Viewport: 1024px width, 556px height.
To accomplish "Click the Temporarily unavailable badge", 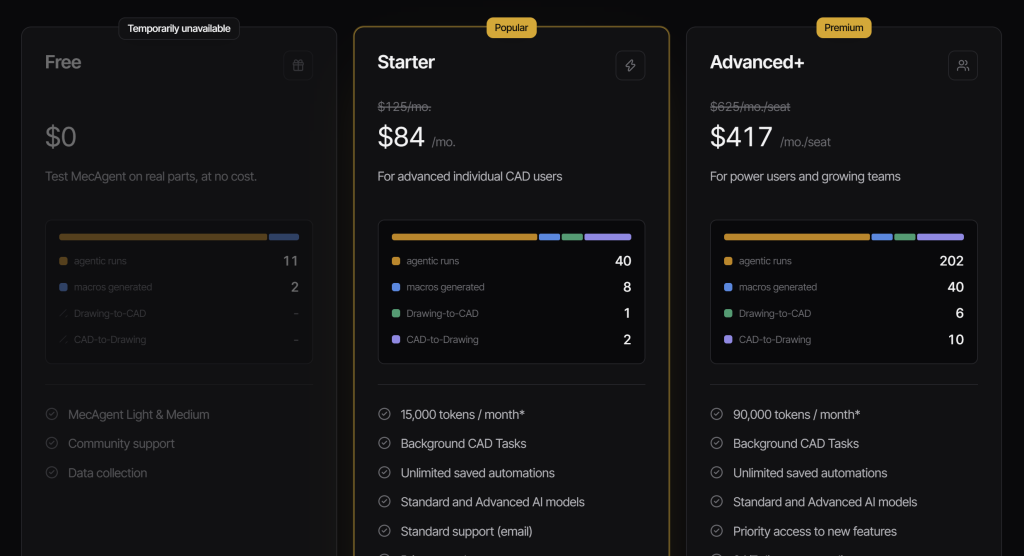I will (179, 28).
